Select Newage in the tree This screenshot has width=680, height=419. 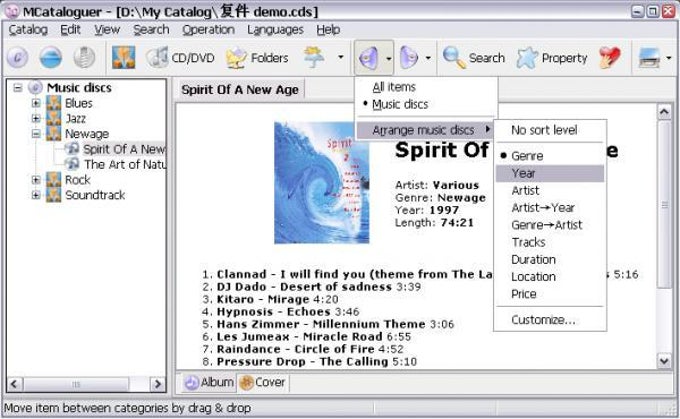87,134
